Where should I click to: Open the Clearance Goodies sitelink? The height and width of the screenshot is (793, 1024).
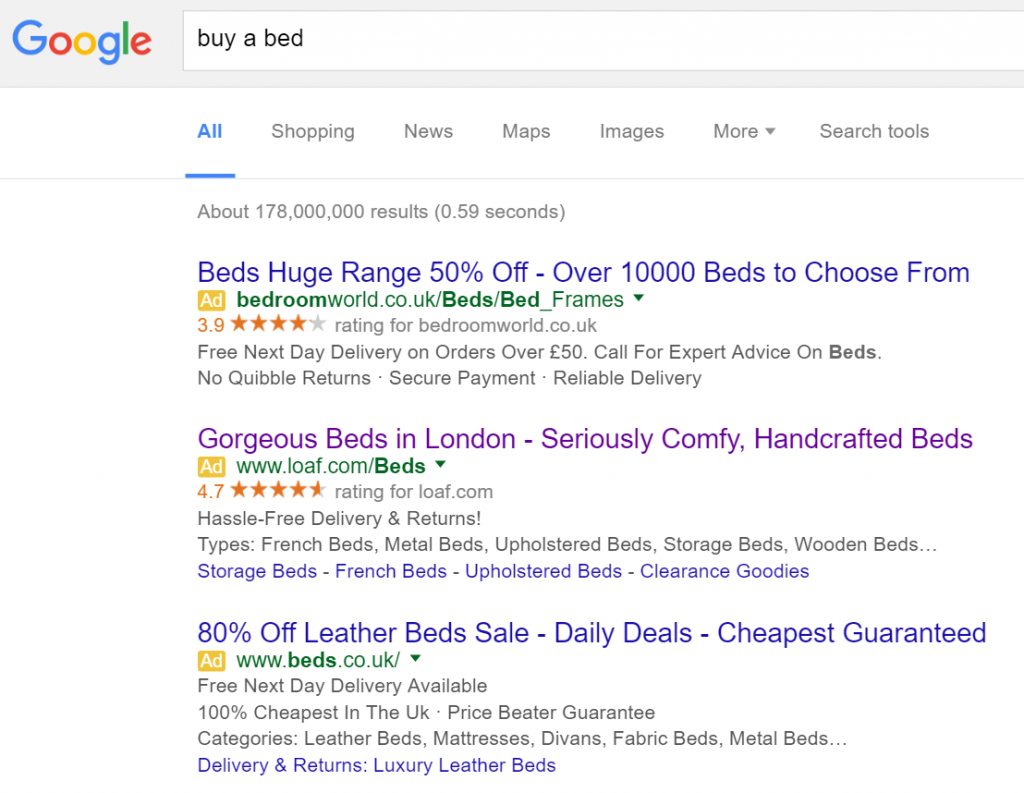(x=724, y=571)
